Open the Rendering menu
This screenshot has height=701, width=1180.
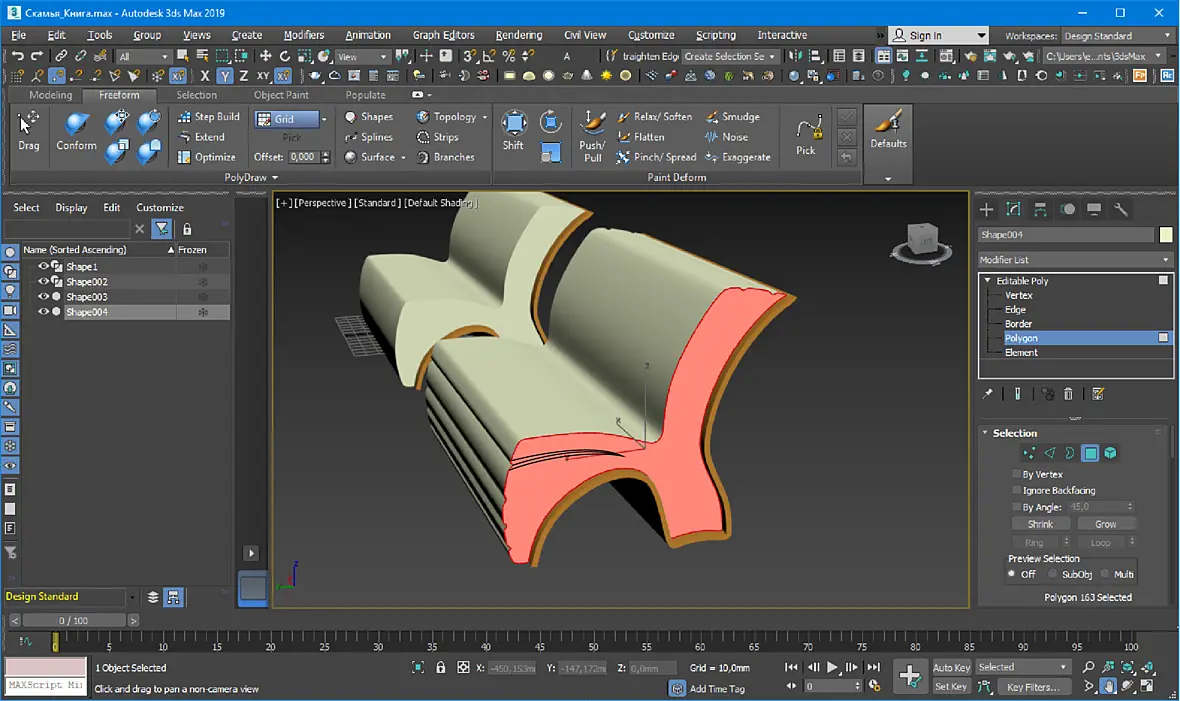point(519,35)
